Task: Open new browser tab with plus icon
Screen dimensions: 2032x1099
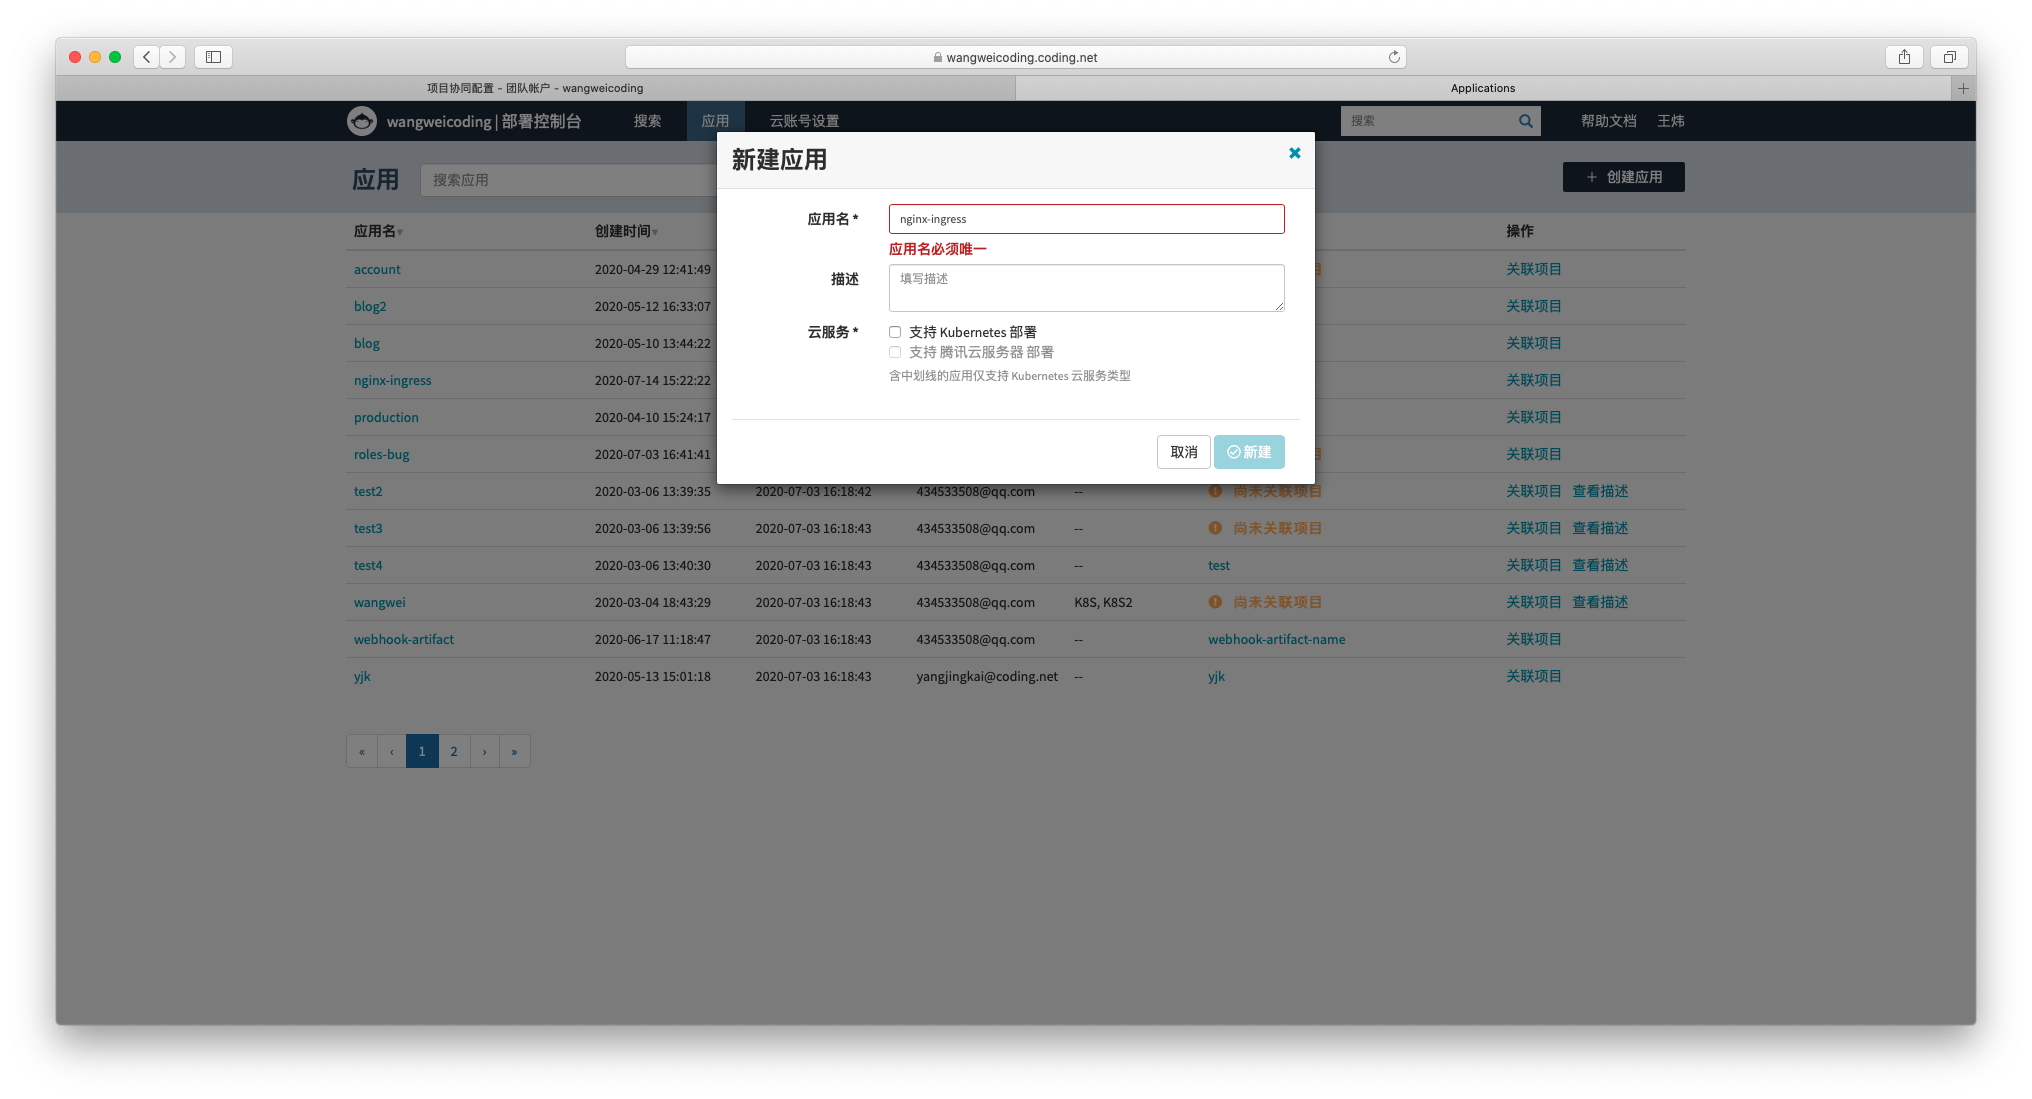Action: pyautogui.click(x=1963, y=88)
